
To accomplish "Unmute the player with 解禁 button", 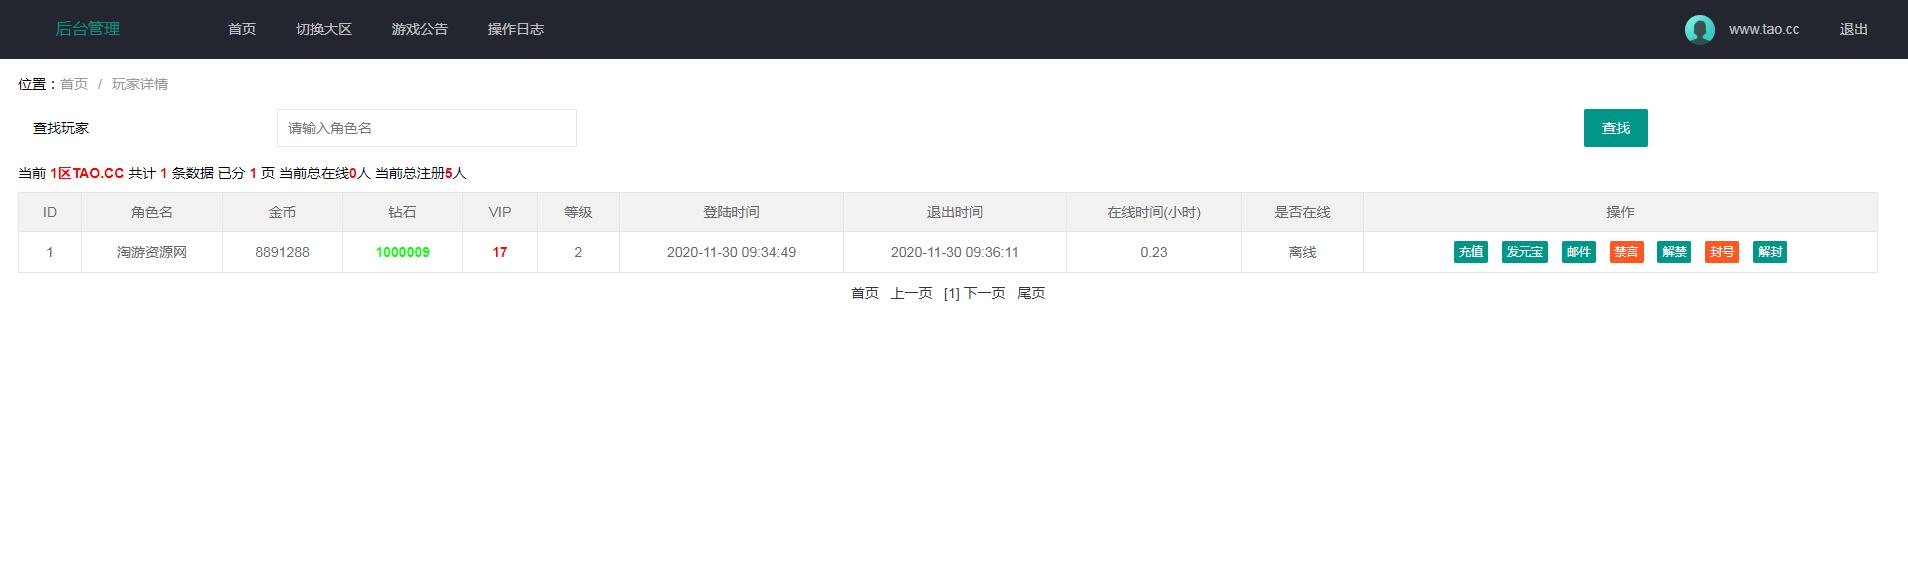I will point(1674,252).
